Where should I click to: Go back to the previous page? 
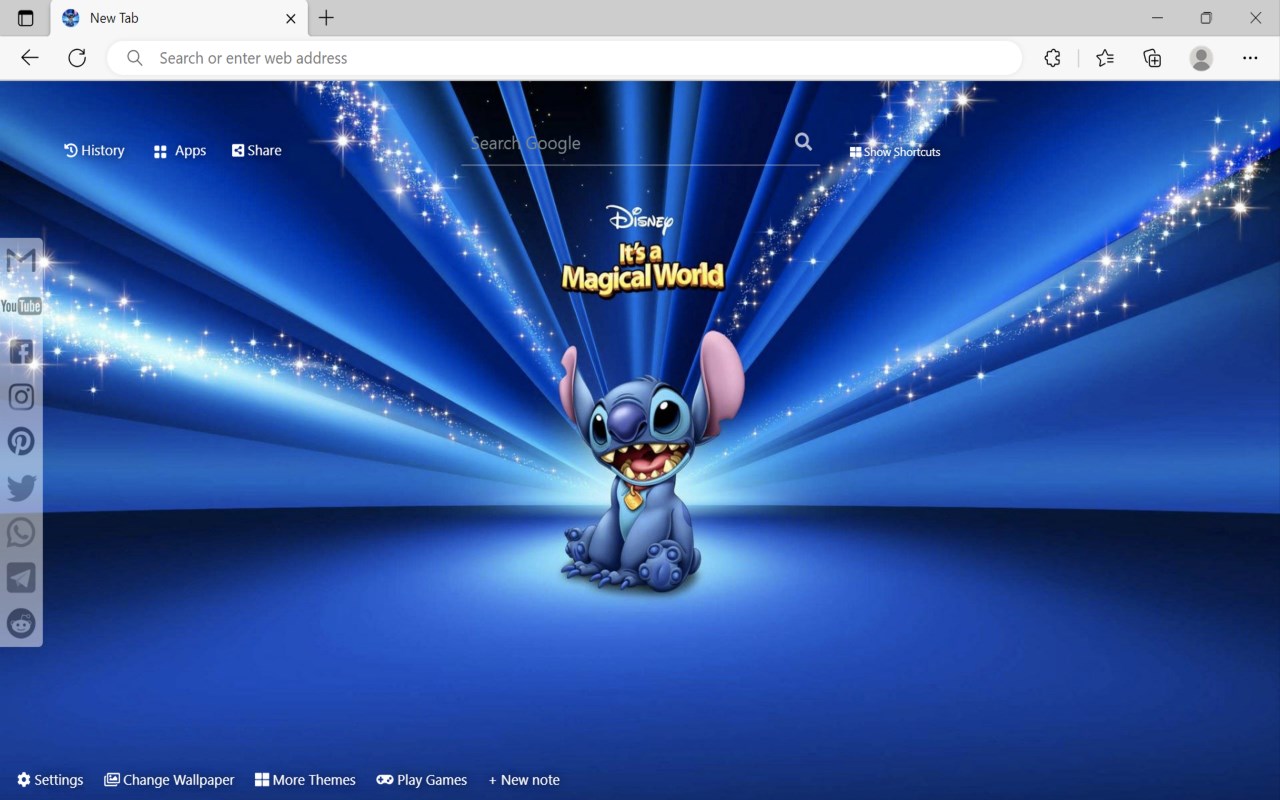click(30, 58)
